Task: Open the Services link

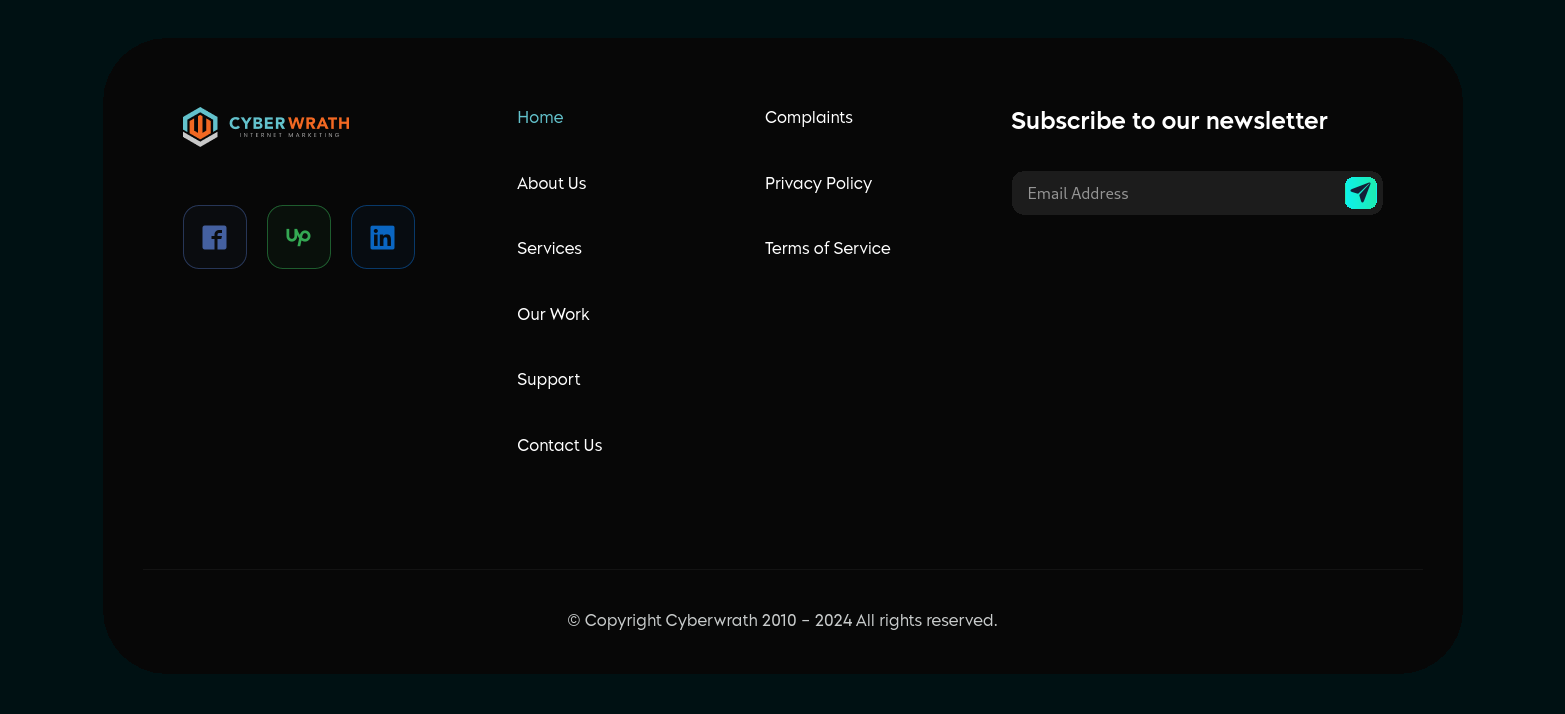Action: point(549,248)
